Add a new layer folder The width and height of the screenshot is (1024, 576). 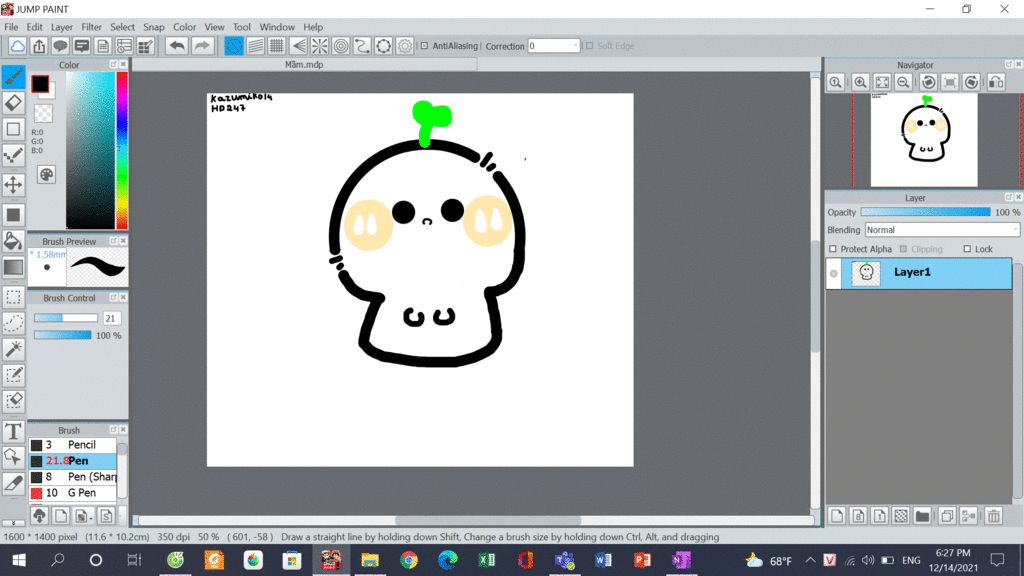click(x=922, y=516)
